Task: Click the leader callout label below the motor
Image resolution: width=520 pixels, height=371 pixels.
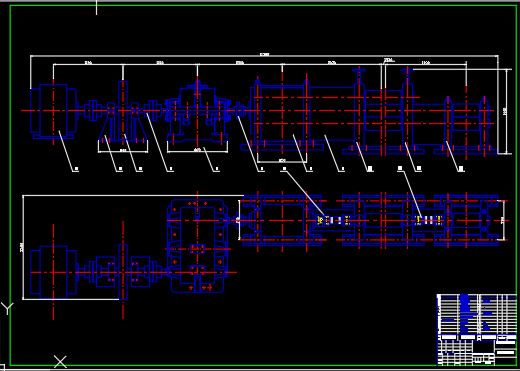Action: tap(76, 169)
